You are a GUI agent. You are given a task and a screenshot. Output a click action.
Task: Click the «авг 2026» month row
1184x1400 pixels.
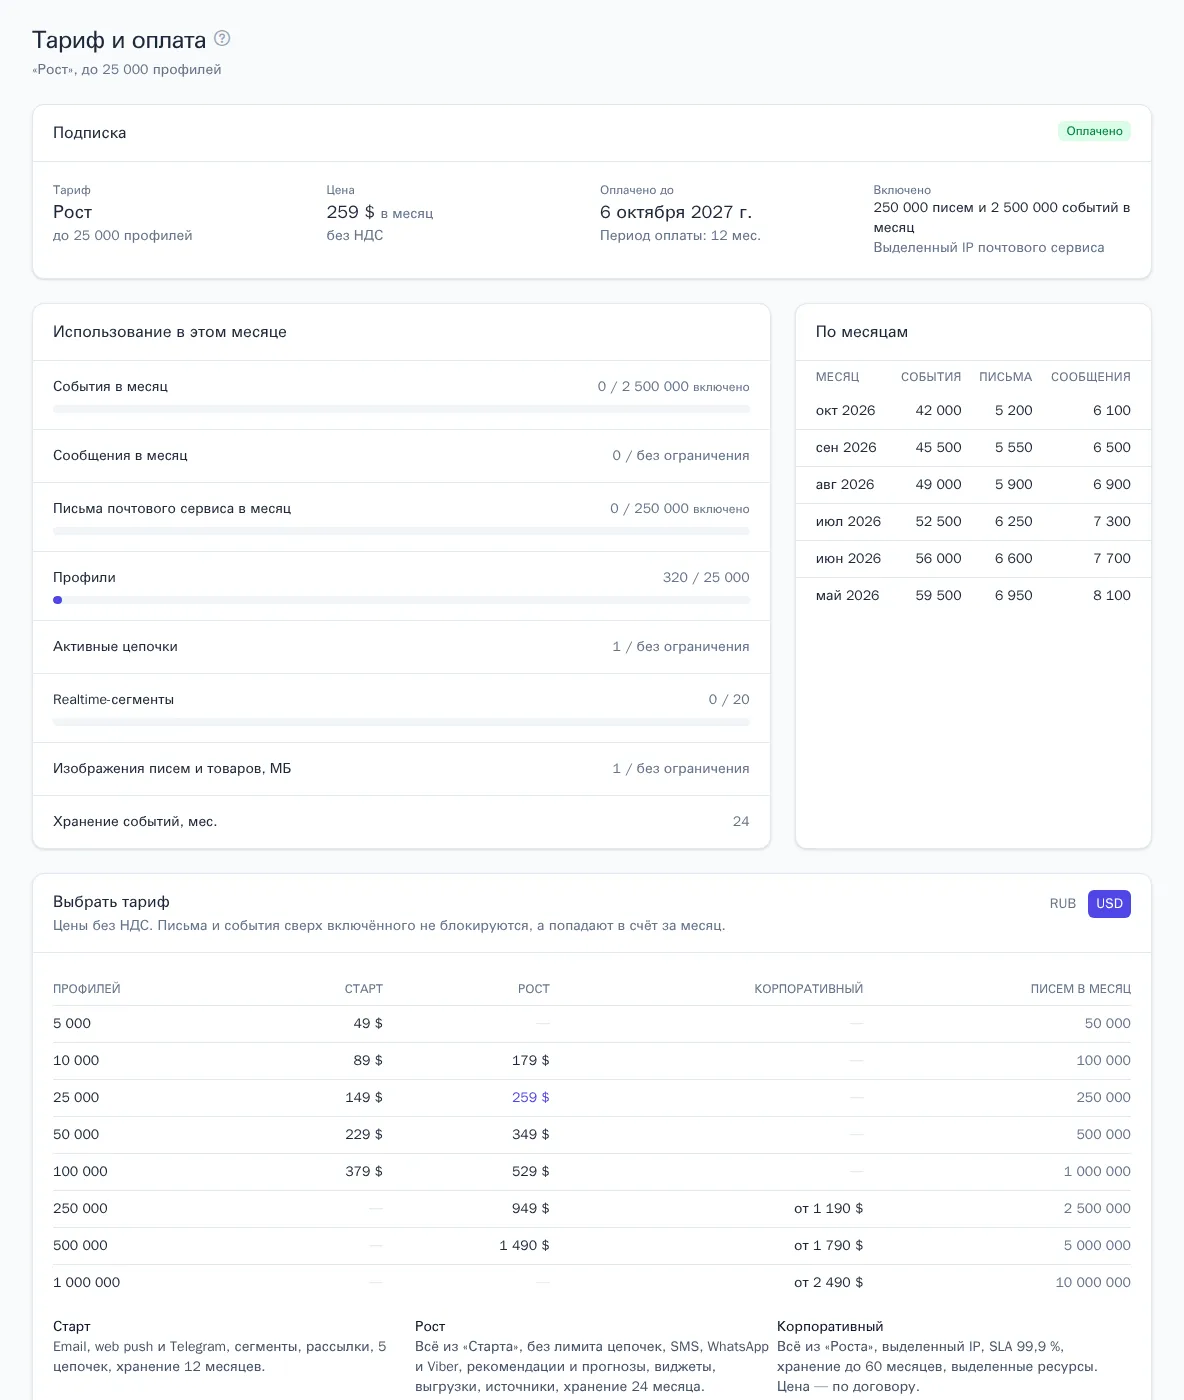point(973,484)
